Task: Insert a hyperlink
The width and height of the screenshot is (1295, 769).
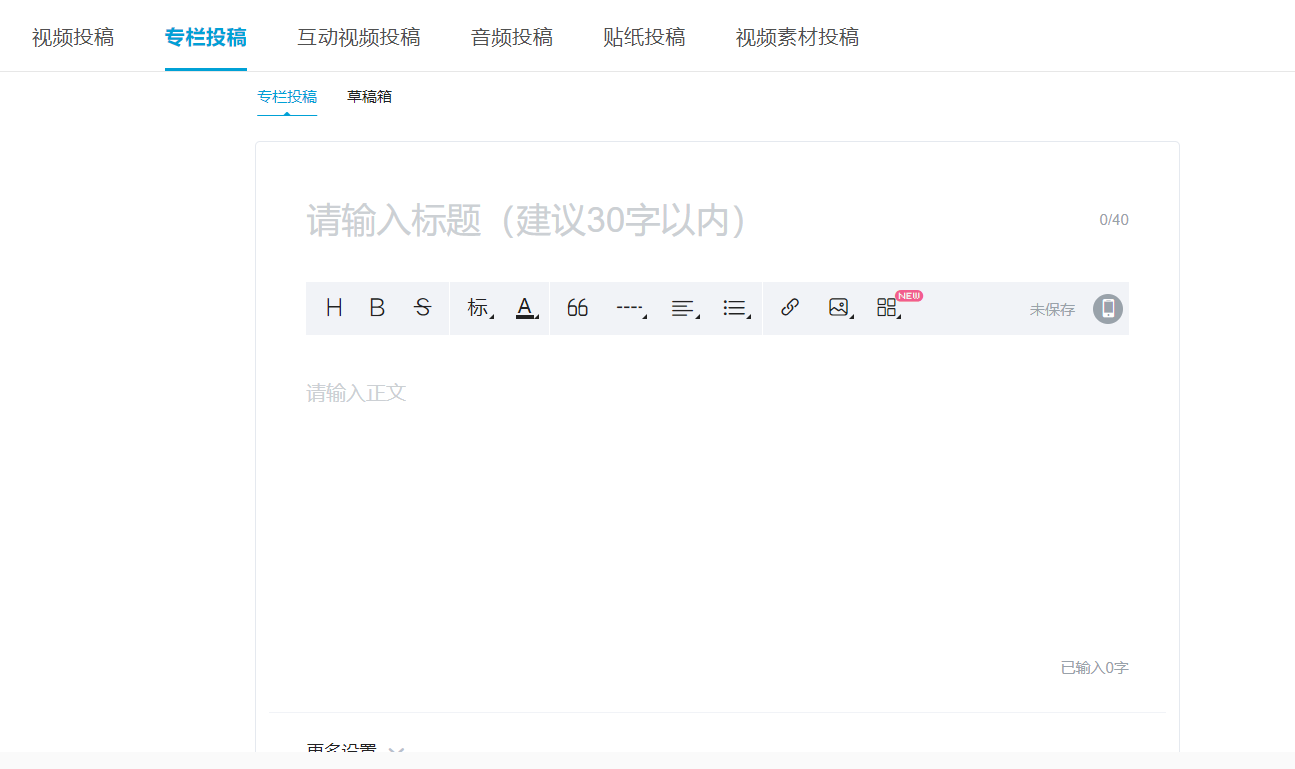Action: coord(789,308)
